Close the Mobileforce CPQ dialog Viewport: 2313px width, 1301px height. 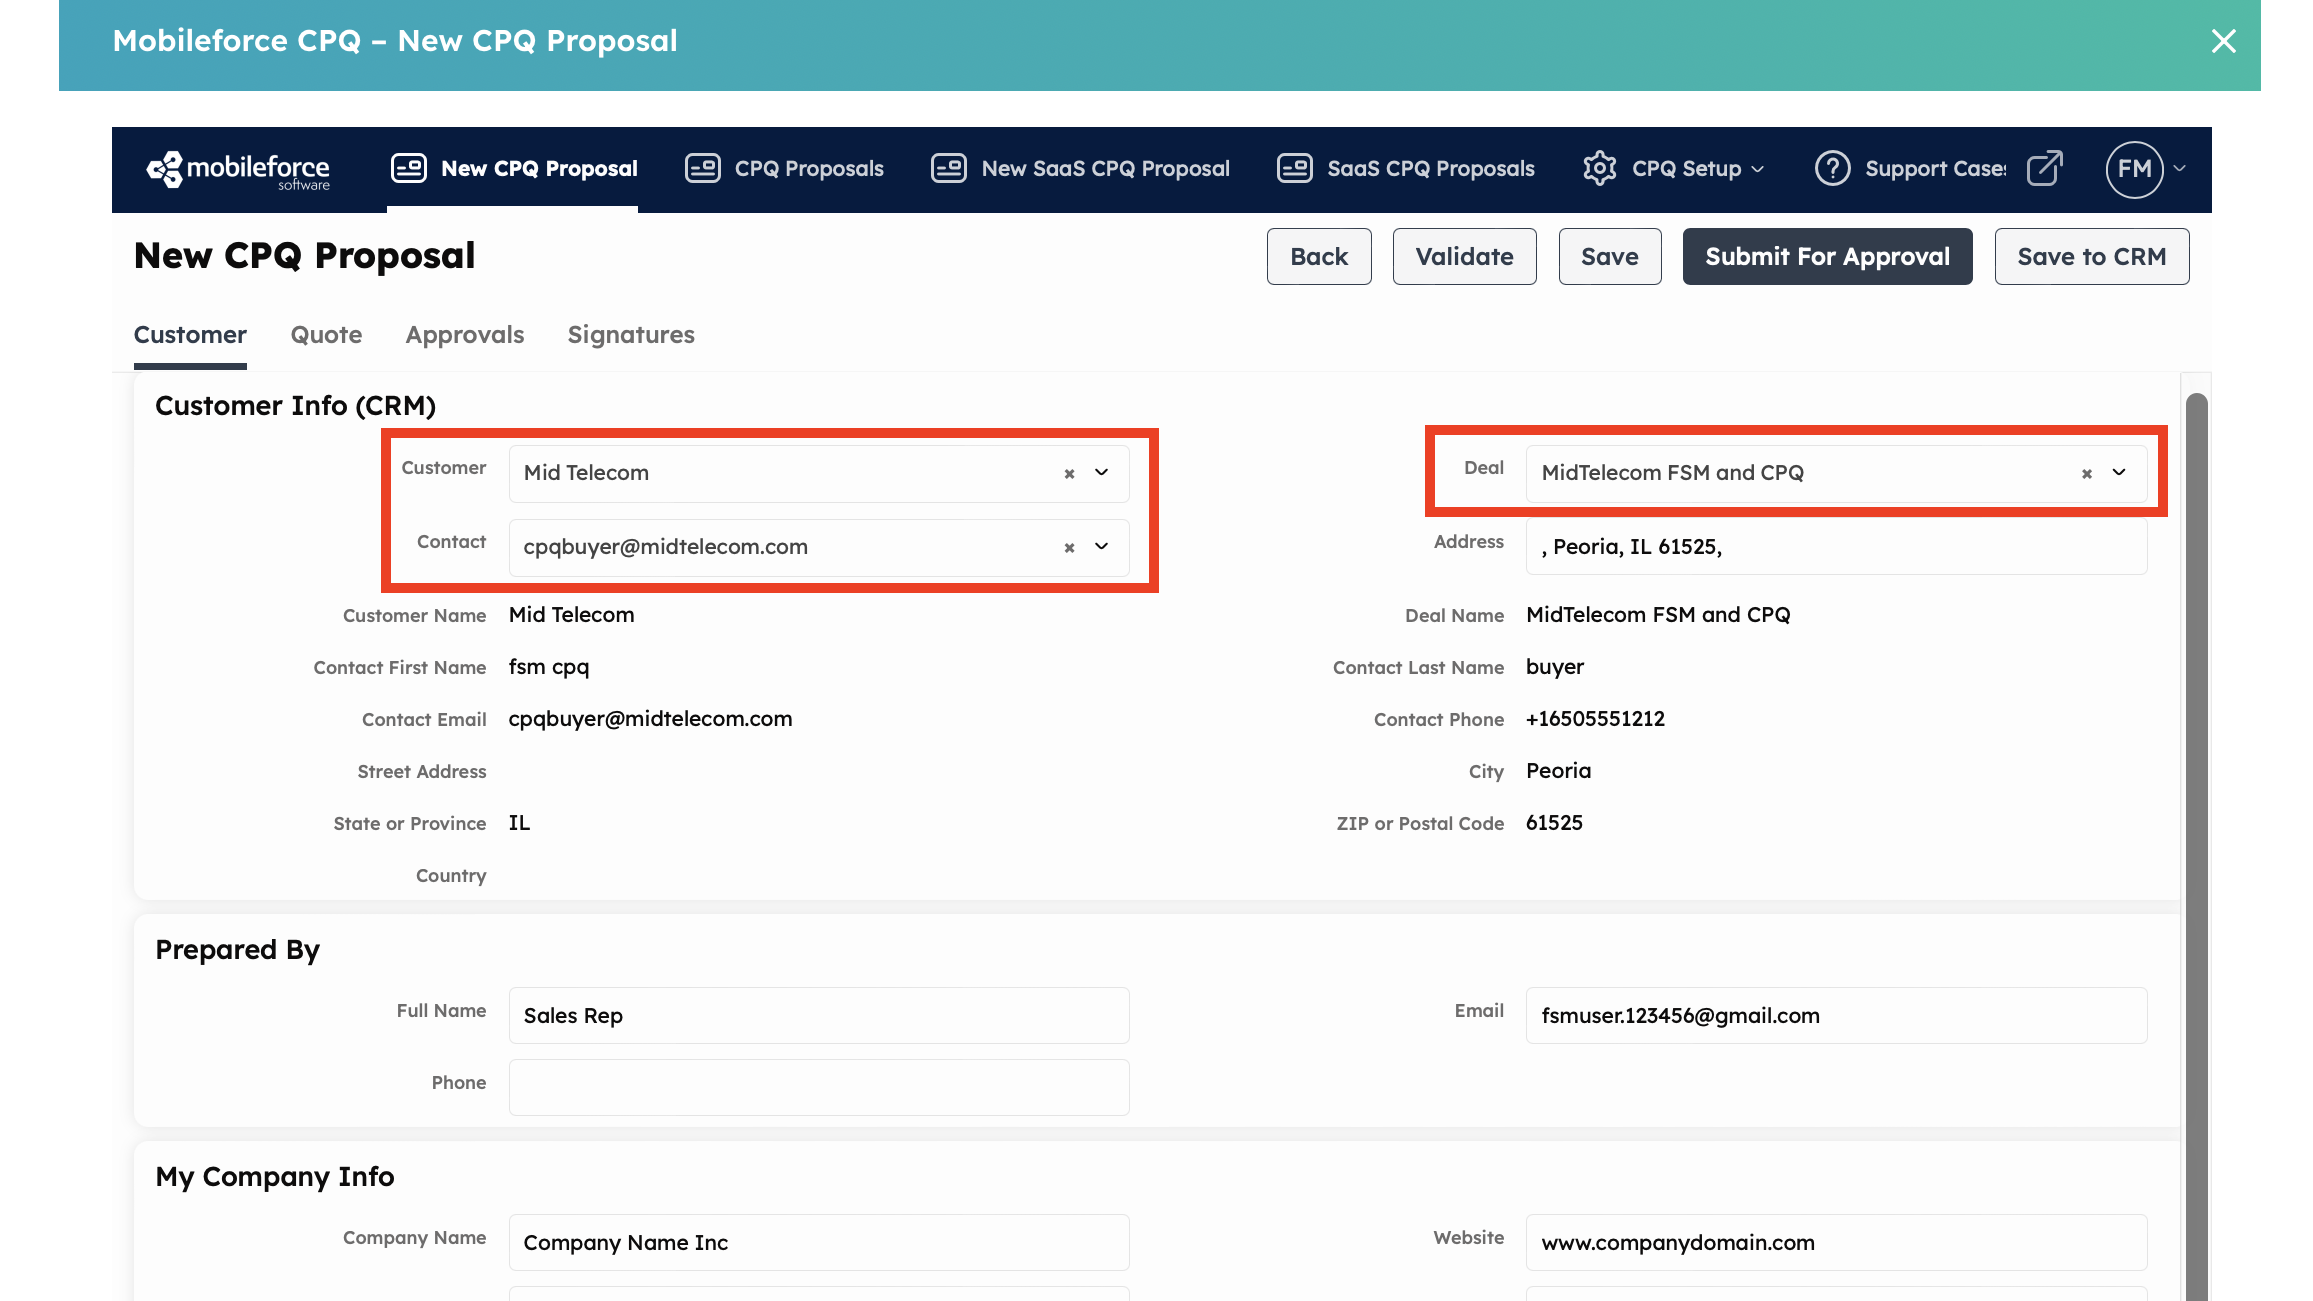[x=2223, y=41]
